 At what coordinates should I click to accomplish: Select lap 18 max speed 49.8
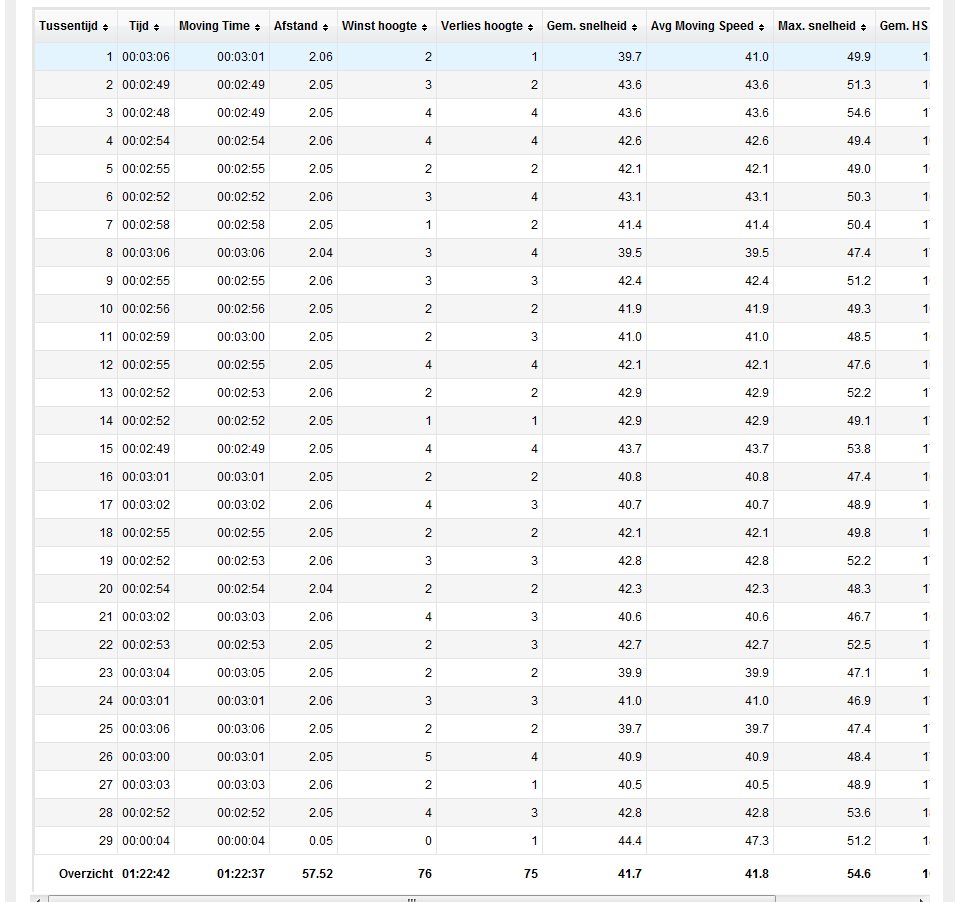coord(859,534)
